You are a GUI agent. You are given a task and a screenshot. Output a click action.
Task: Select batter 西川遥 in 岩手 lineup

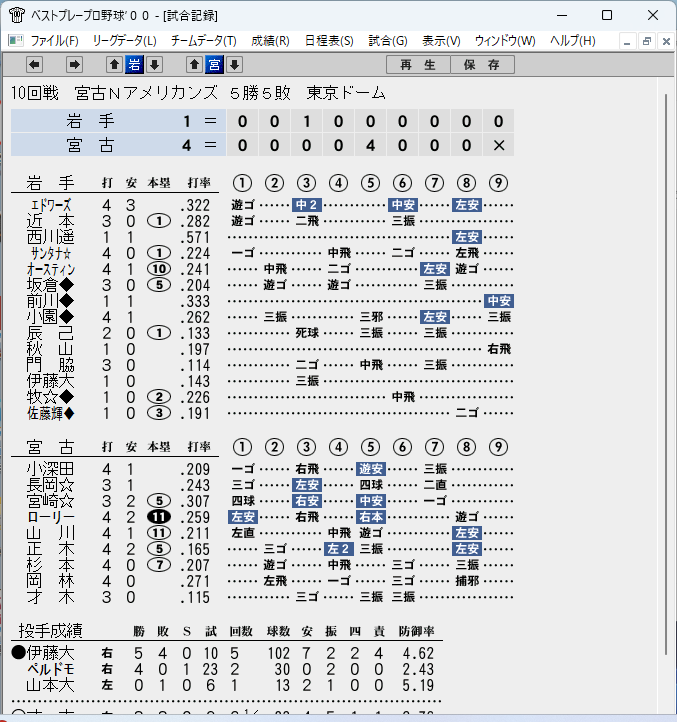point(50,238)
